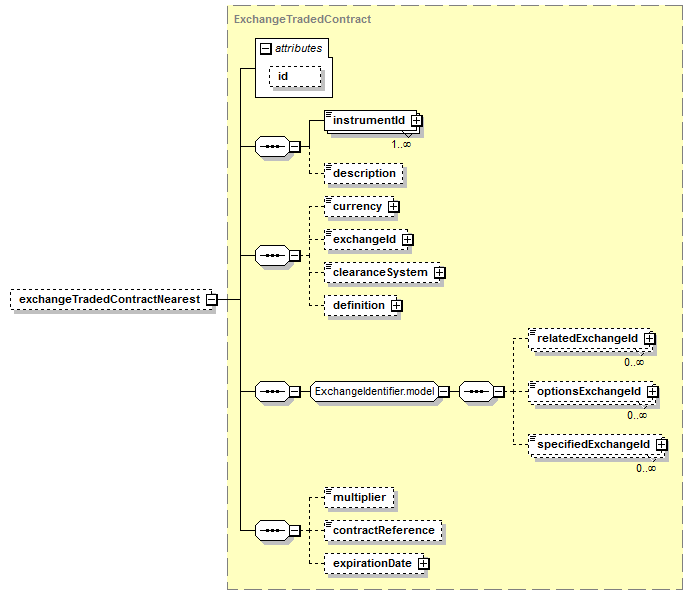693x595 pixels.
Task: Expand the exchangeId element
Action: point(407,240)
